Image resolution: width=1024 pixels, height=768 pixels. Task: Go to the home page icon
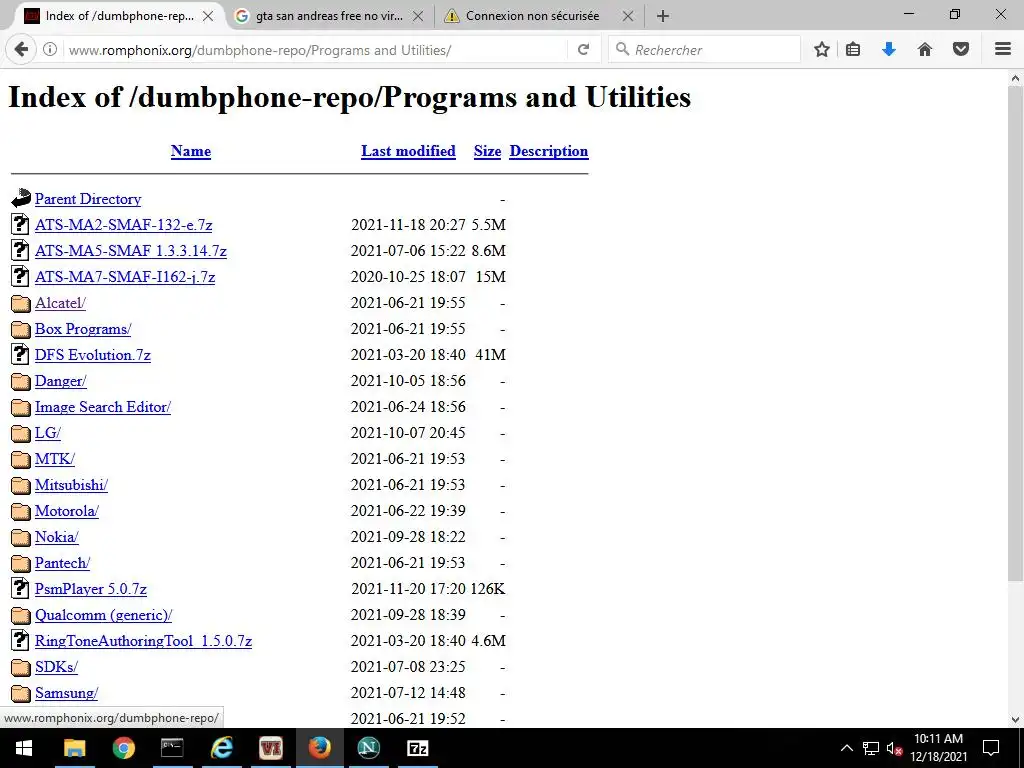tap(925, 50)
